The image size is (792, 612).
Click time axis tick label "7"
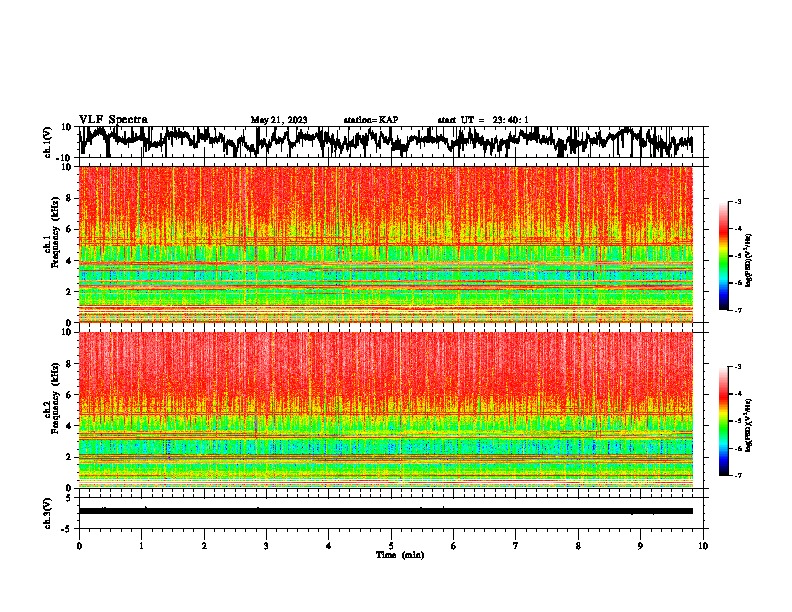click(x=516, y=546)
